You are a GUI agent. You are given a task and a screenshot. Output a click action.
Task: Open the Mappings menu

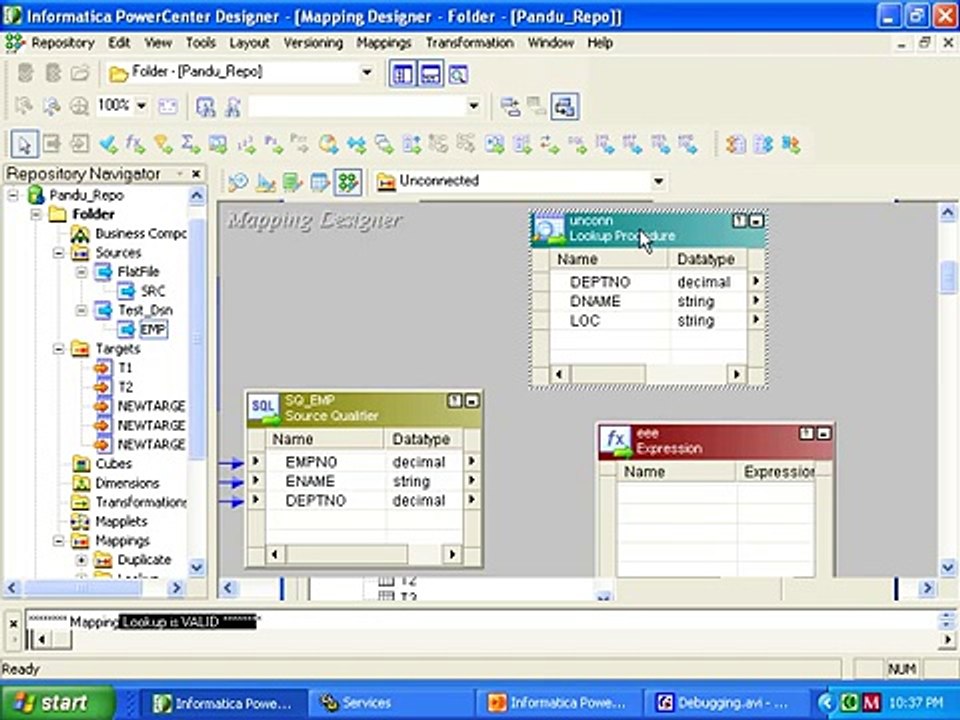tap(384, 43)
